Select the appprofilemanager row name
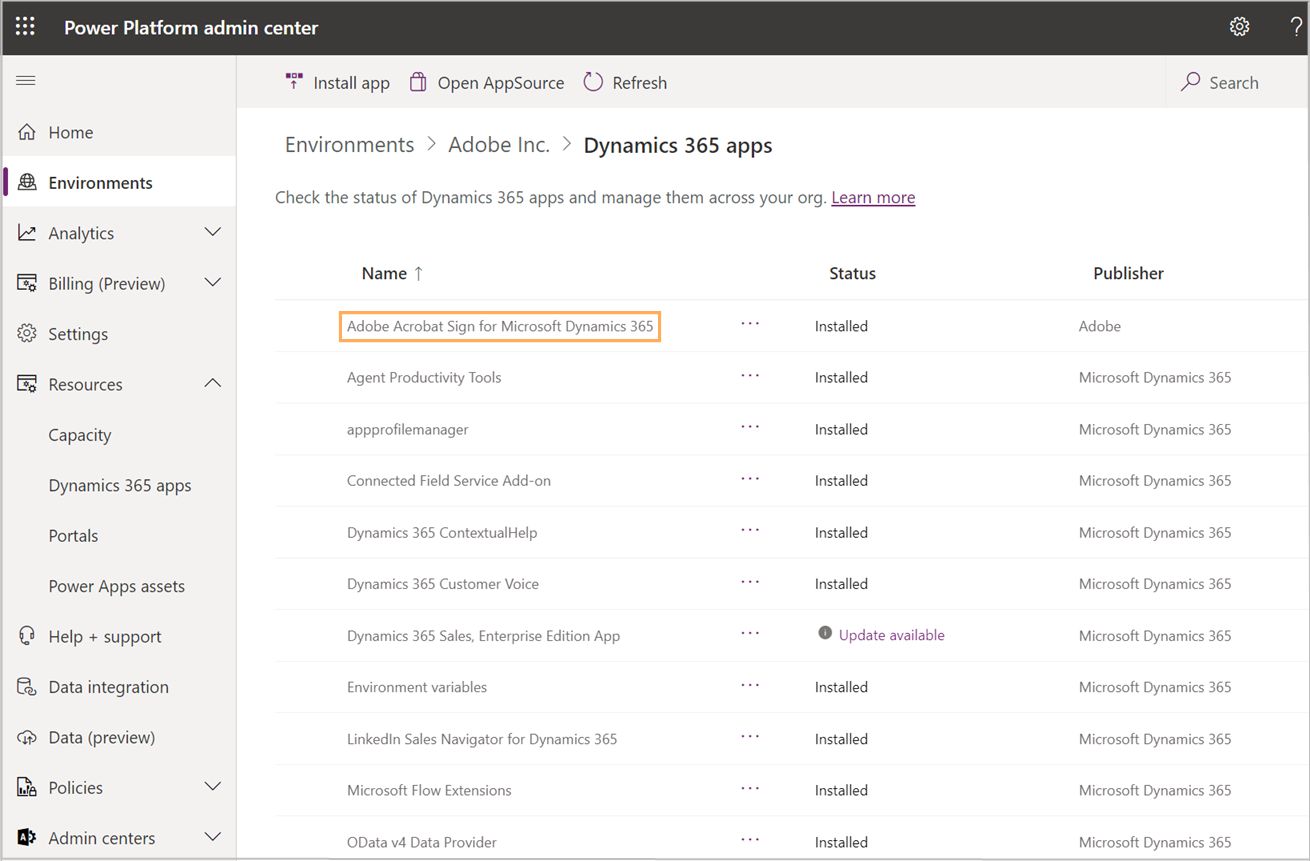 point(408,429)
